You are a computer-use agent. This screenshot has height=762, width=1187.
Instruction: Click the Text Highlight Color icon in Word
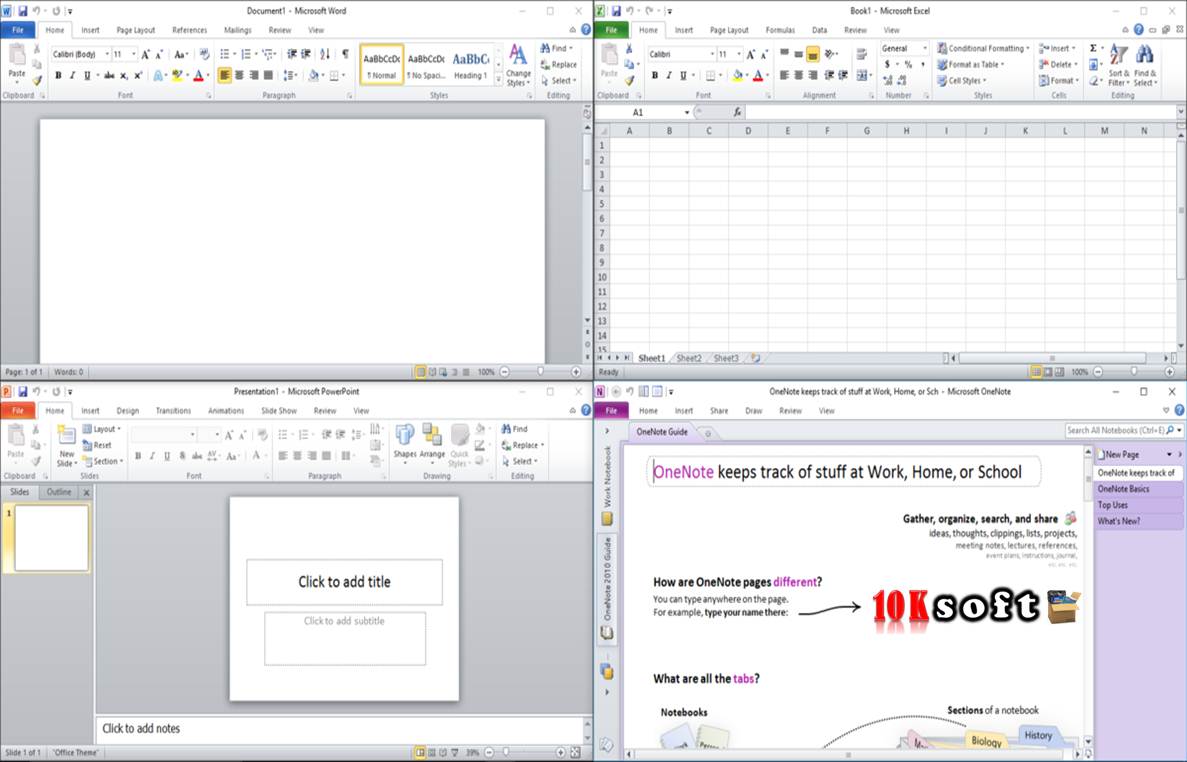pyautogui.click(x=175, y=74)
